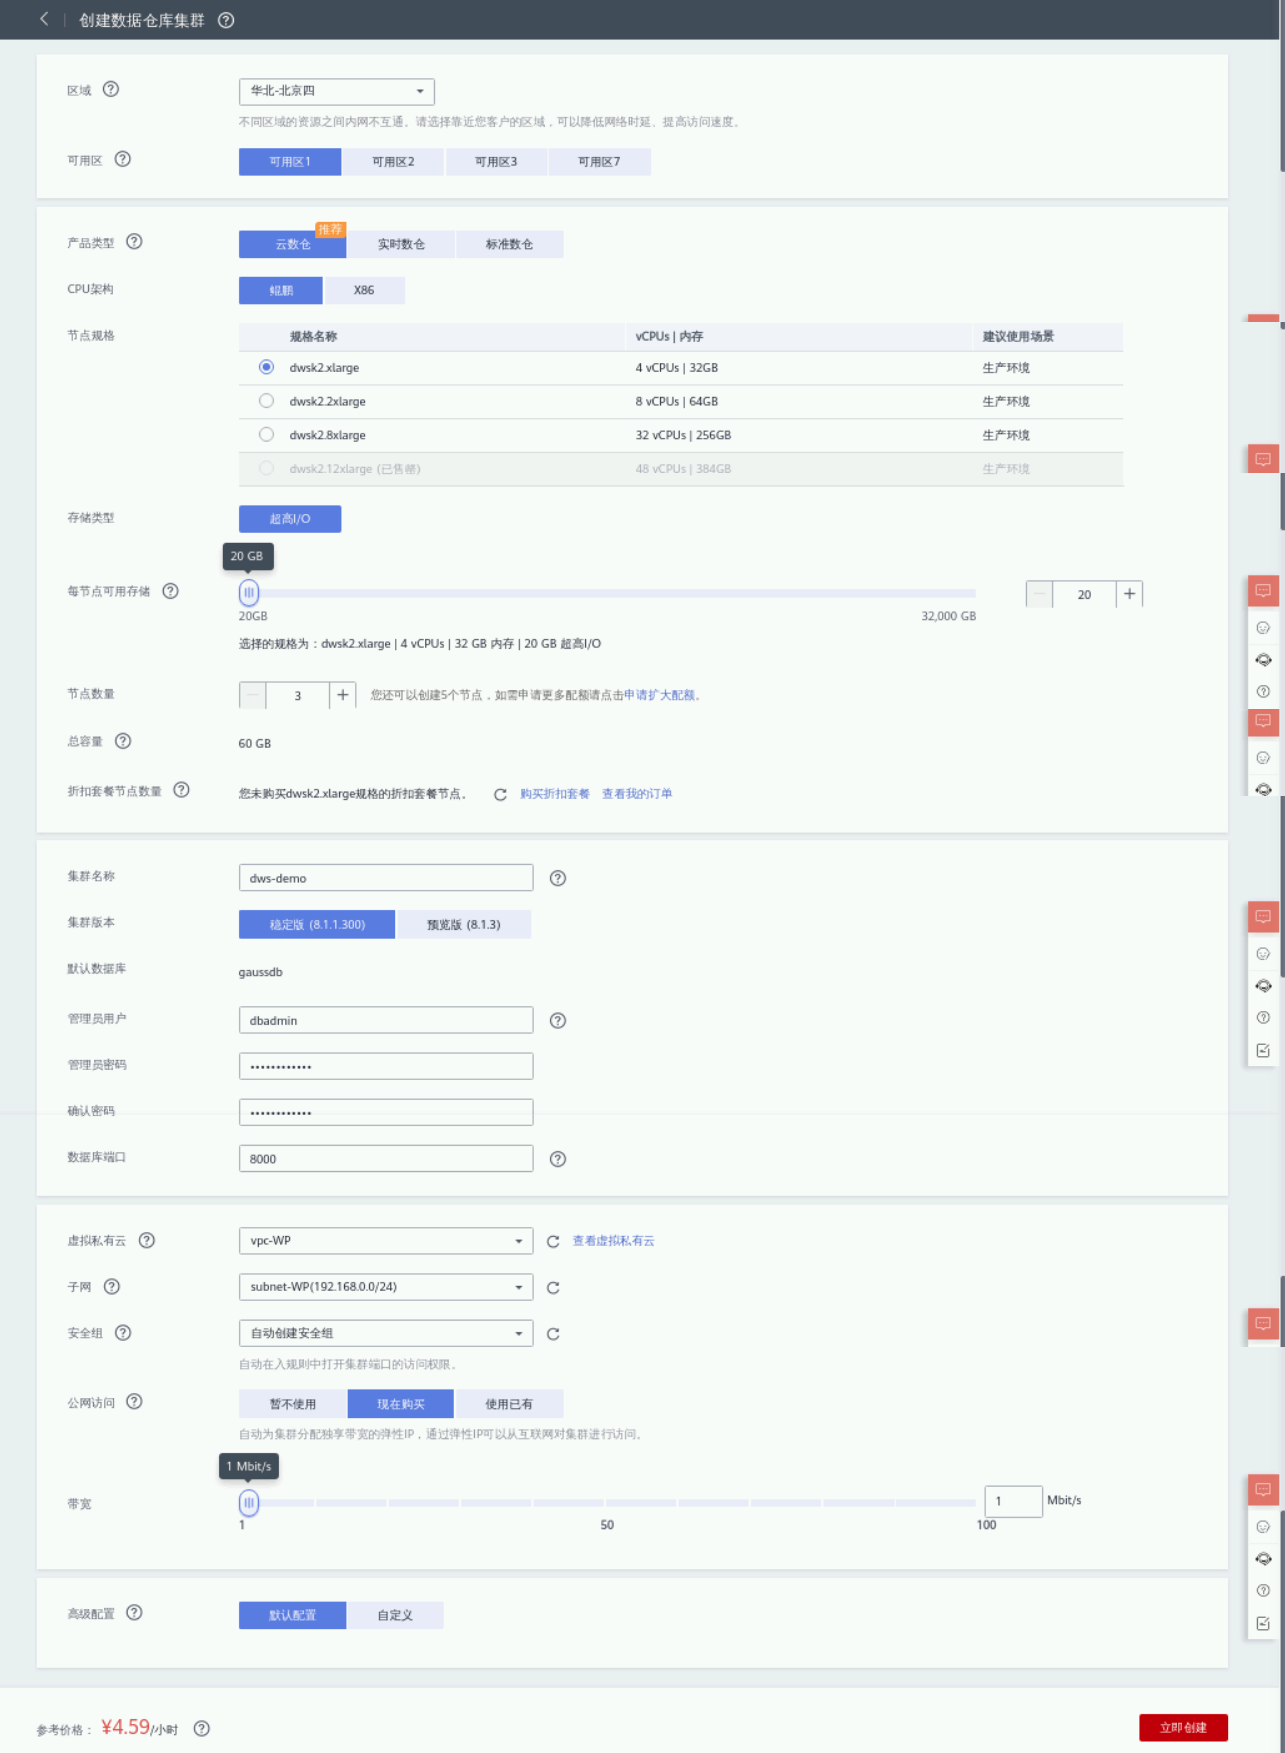Screen dimensions: 1285x1753
Task: Open 购买折扣套餐 link
Action: coord(555,794)
